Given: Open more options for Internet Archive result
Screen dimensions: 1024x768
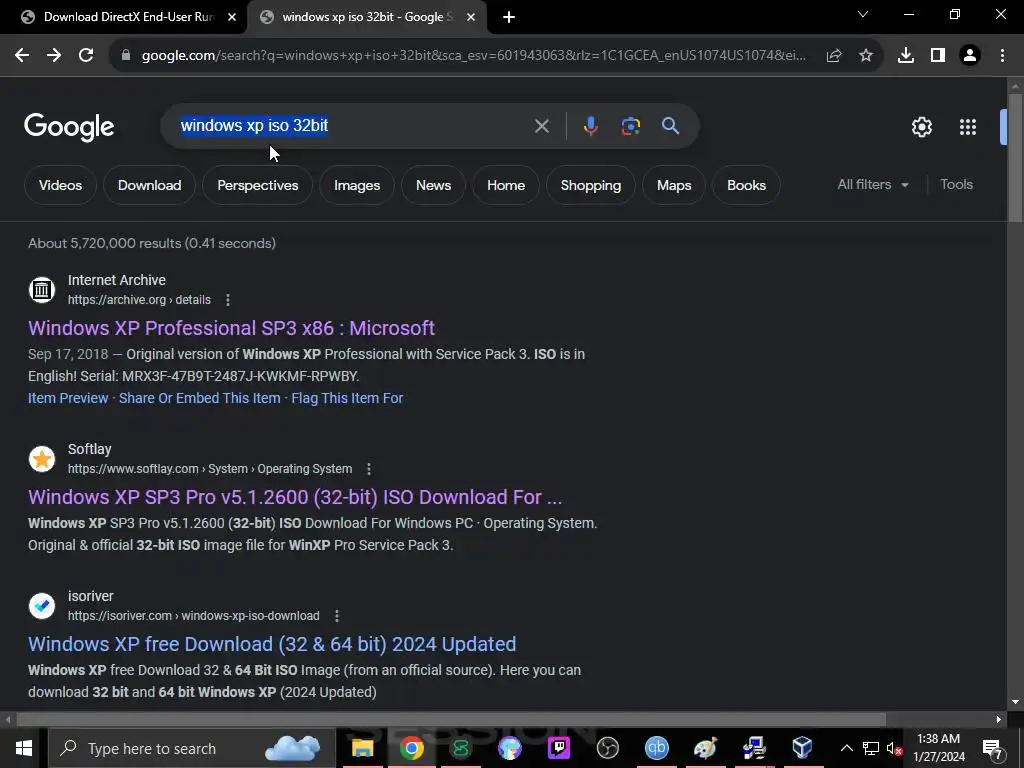Looking at the screenshot, I should [x=227, y=300].
